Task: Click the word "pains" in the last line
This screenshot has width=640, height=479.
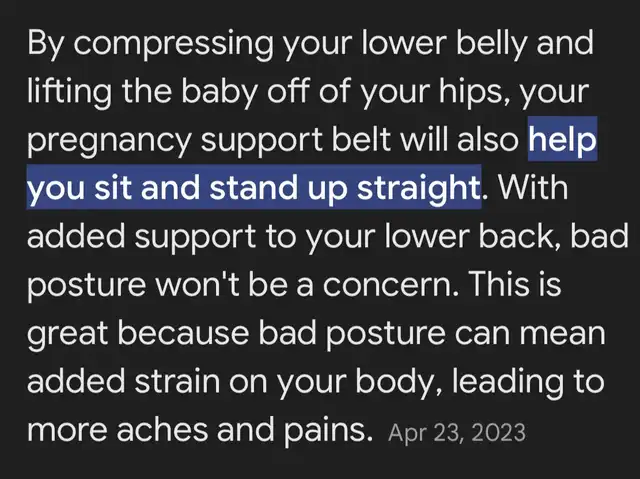Action: coord(326,431)
